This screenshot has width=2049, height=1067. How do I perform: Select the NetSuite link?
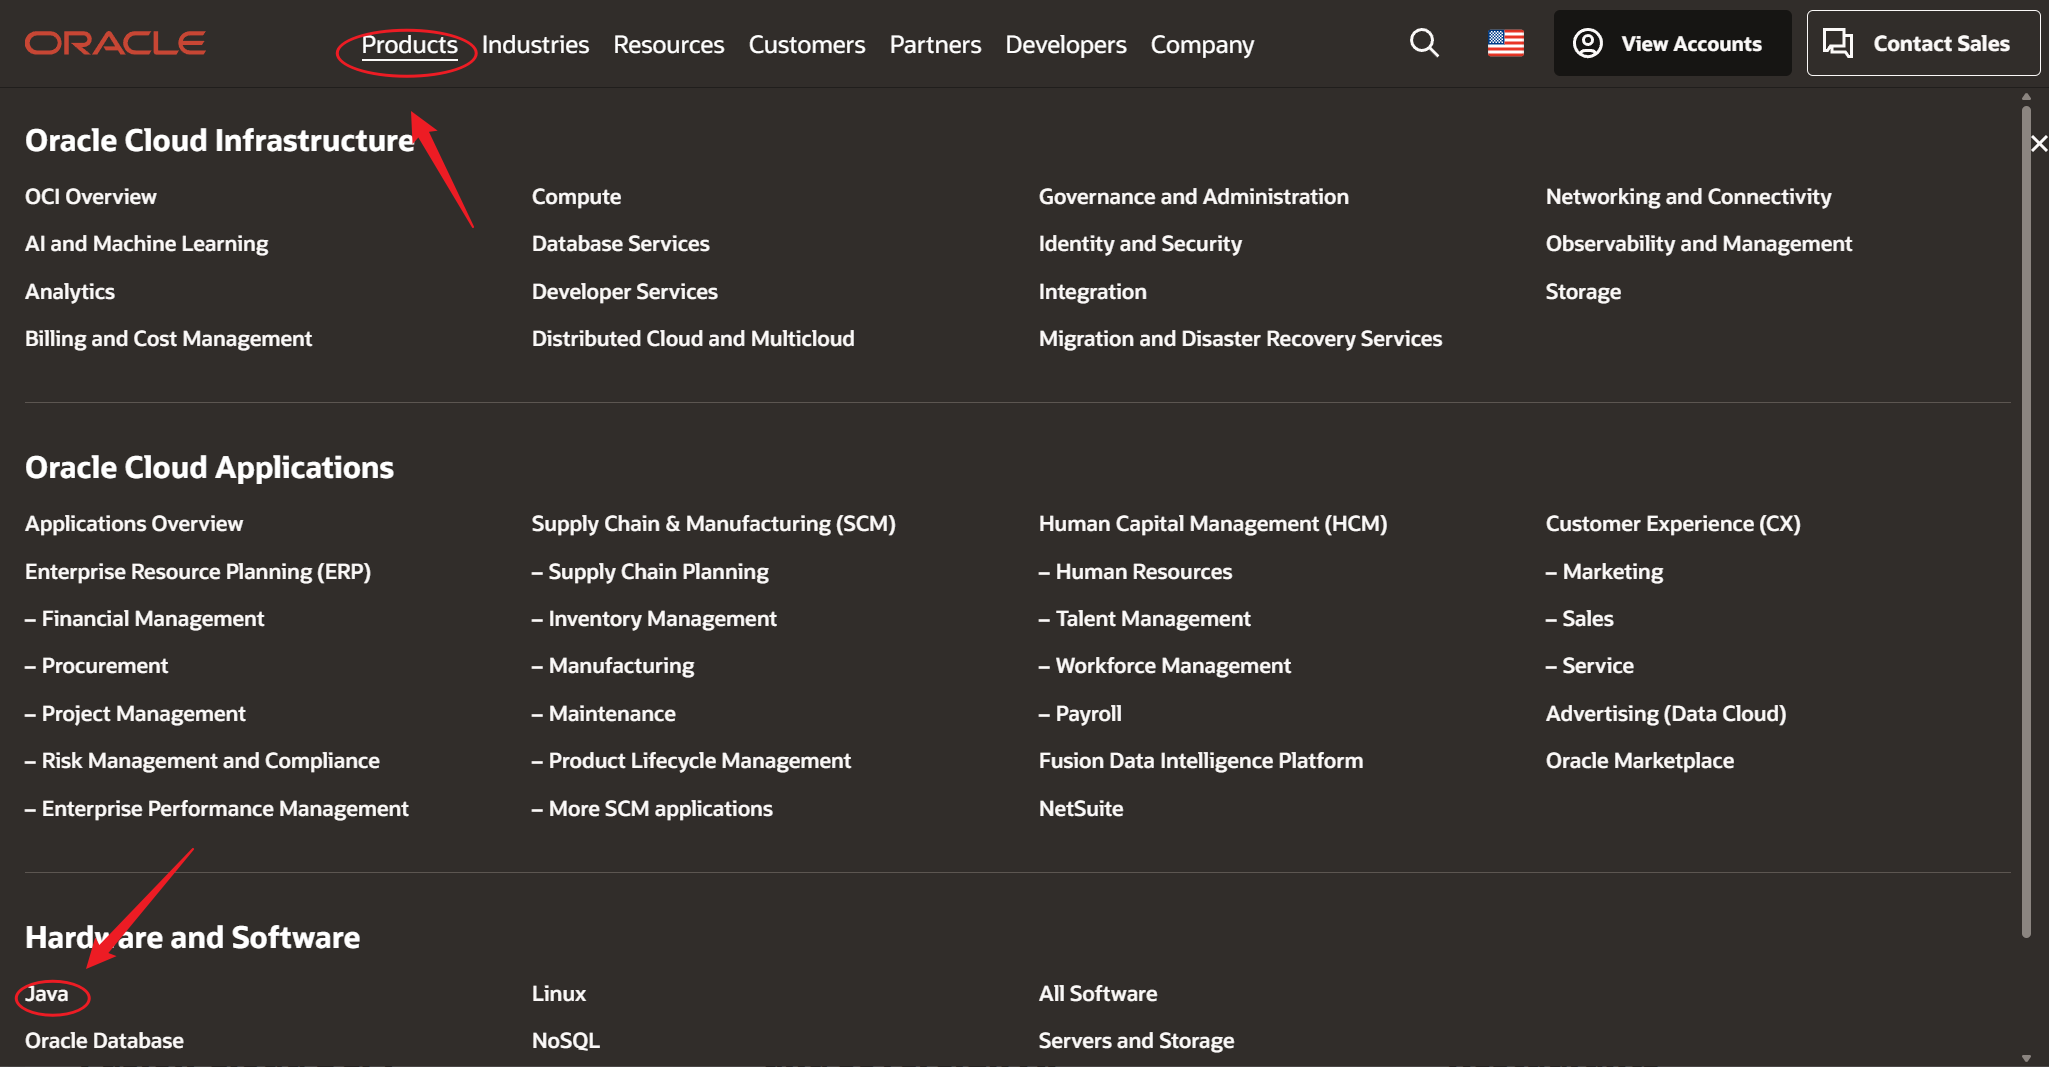[x=1081, y=809]
